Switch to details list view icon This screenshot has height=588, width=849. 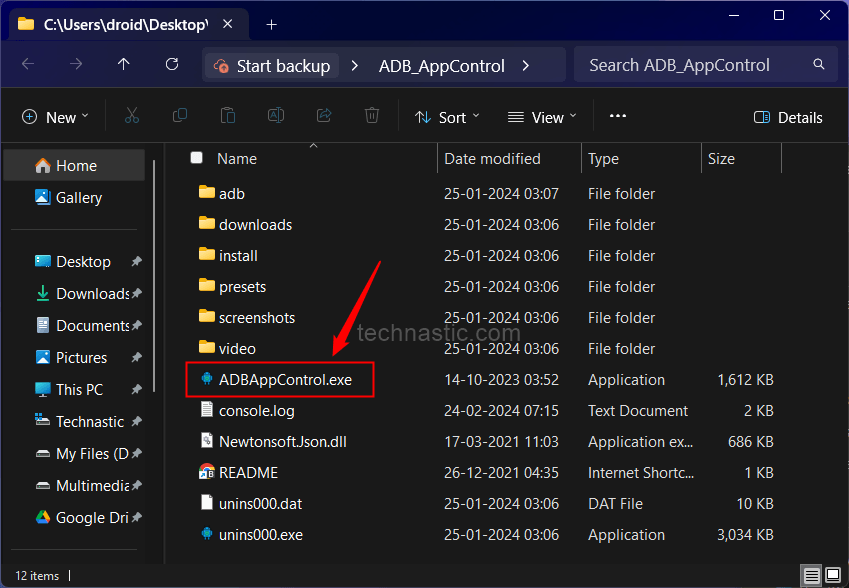click(x=811, y=575)
